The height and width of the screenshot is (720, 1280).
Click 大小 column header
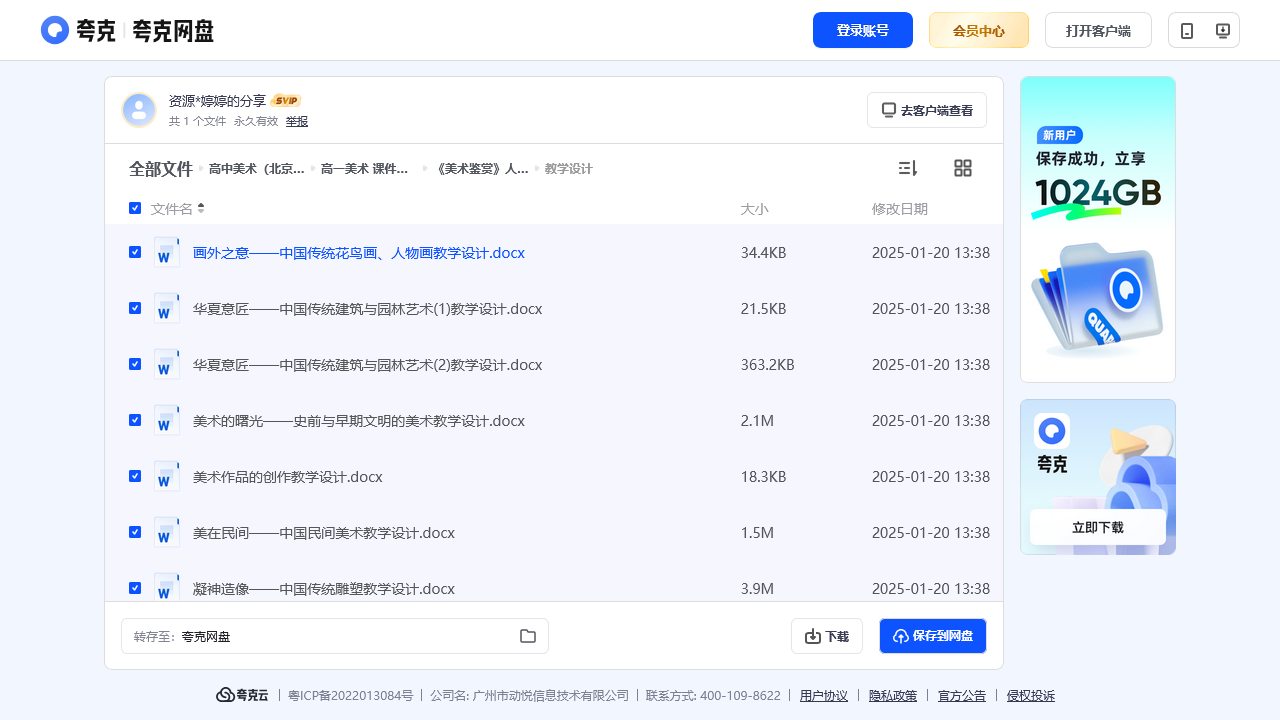click(x=755, y=209)
